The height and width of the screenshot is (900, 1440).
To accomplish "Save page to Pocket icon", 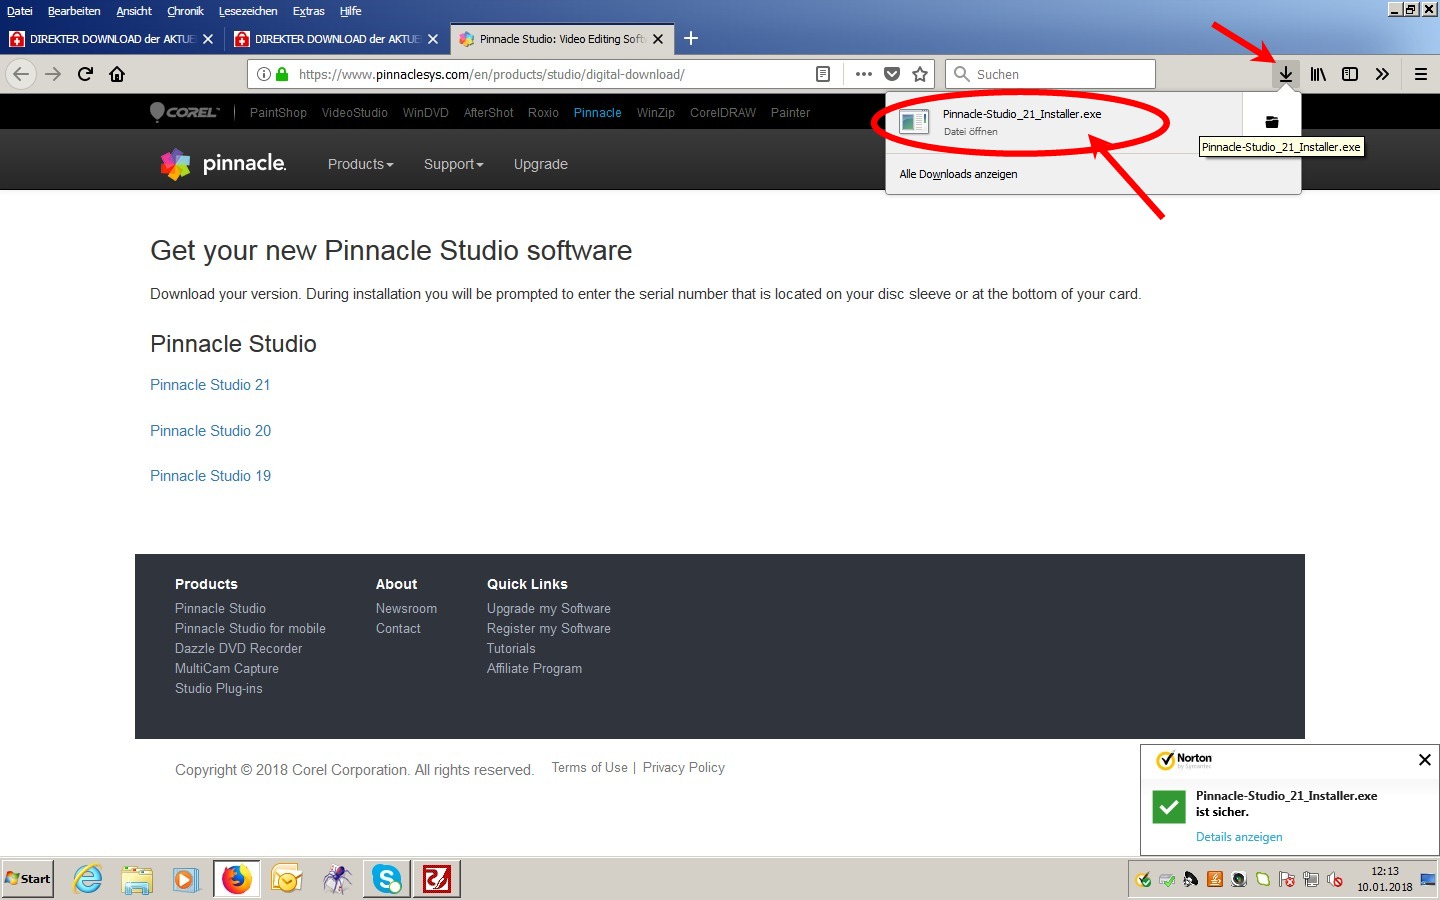I will tap(892, 74).
